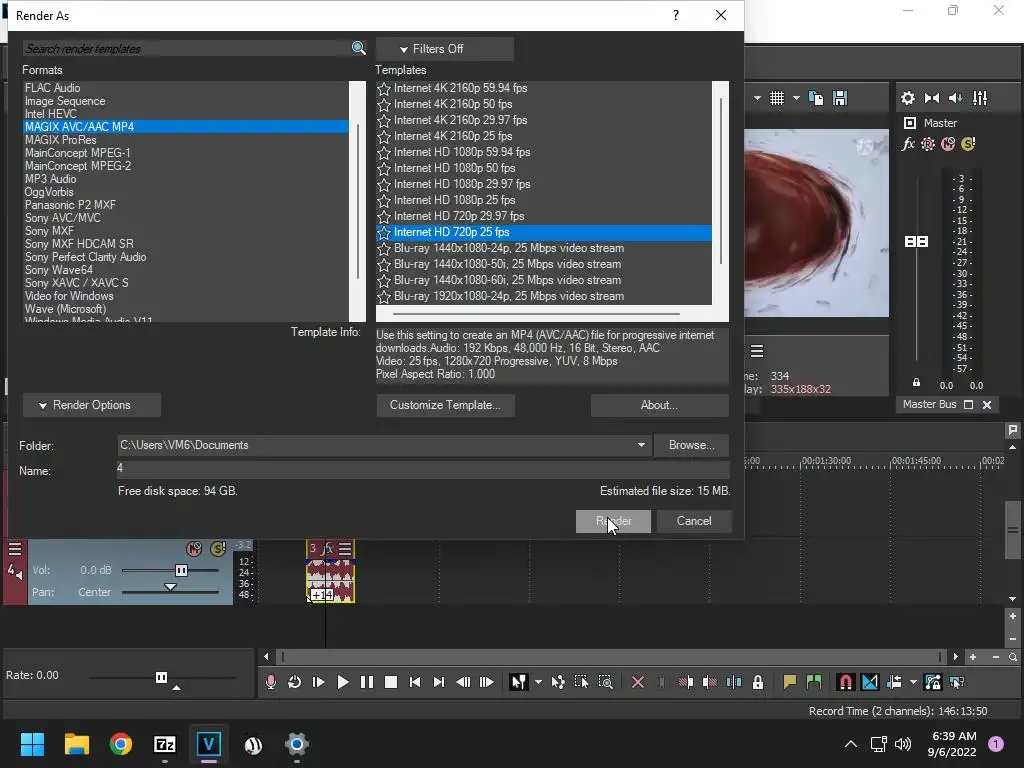Click the Play button in transport

343,682
